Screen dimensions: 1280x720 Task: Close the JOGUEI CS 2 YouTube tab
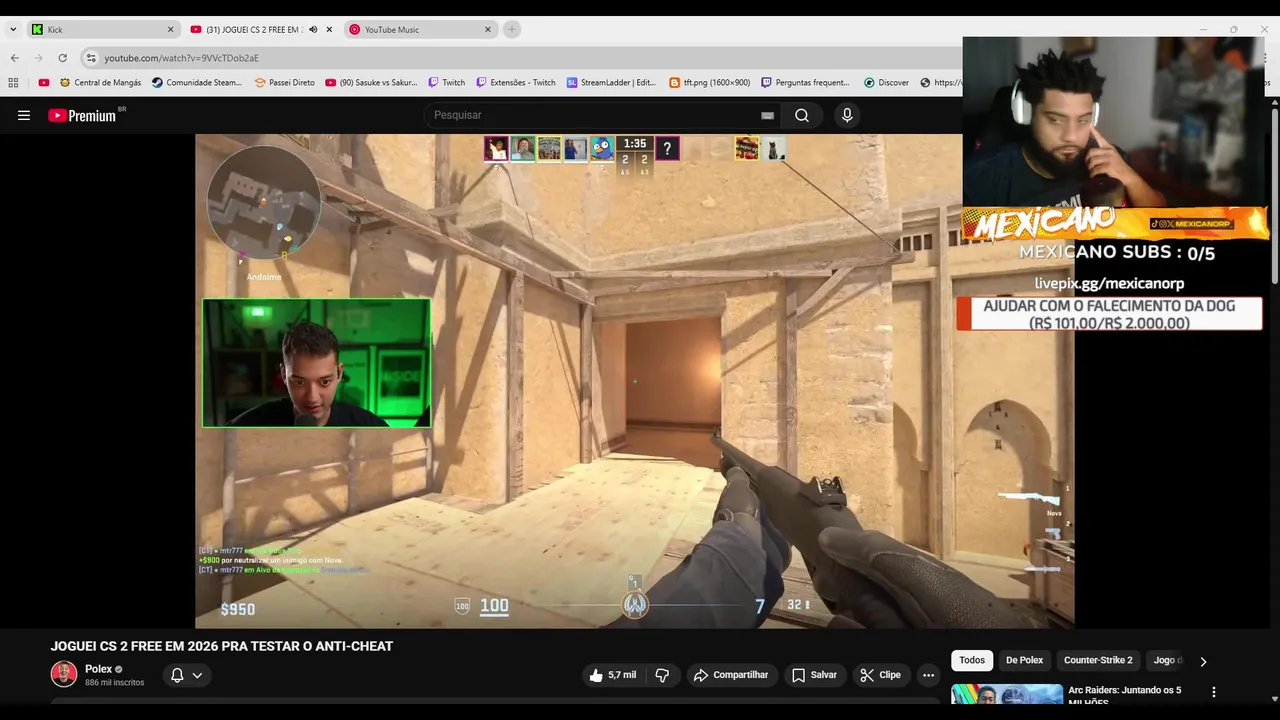pos(329,29)
